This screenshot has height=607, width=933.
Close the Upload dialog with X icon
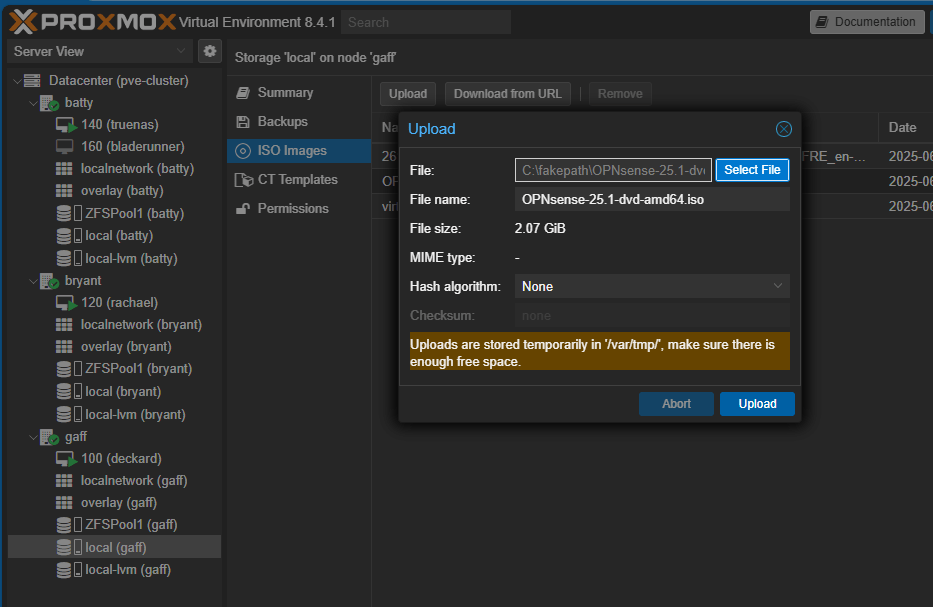point(784,129)
